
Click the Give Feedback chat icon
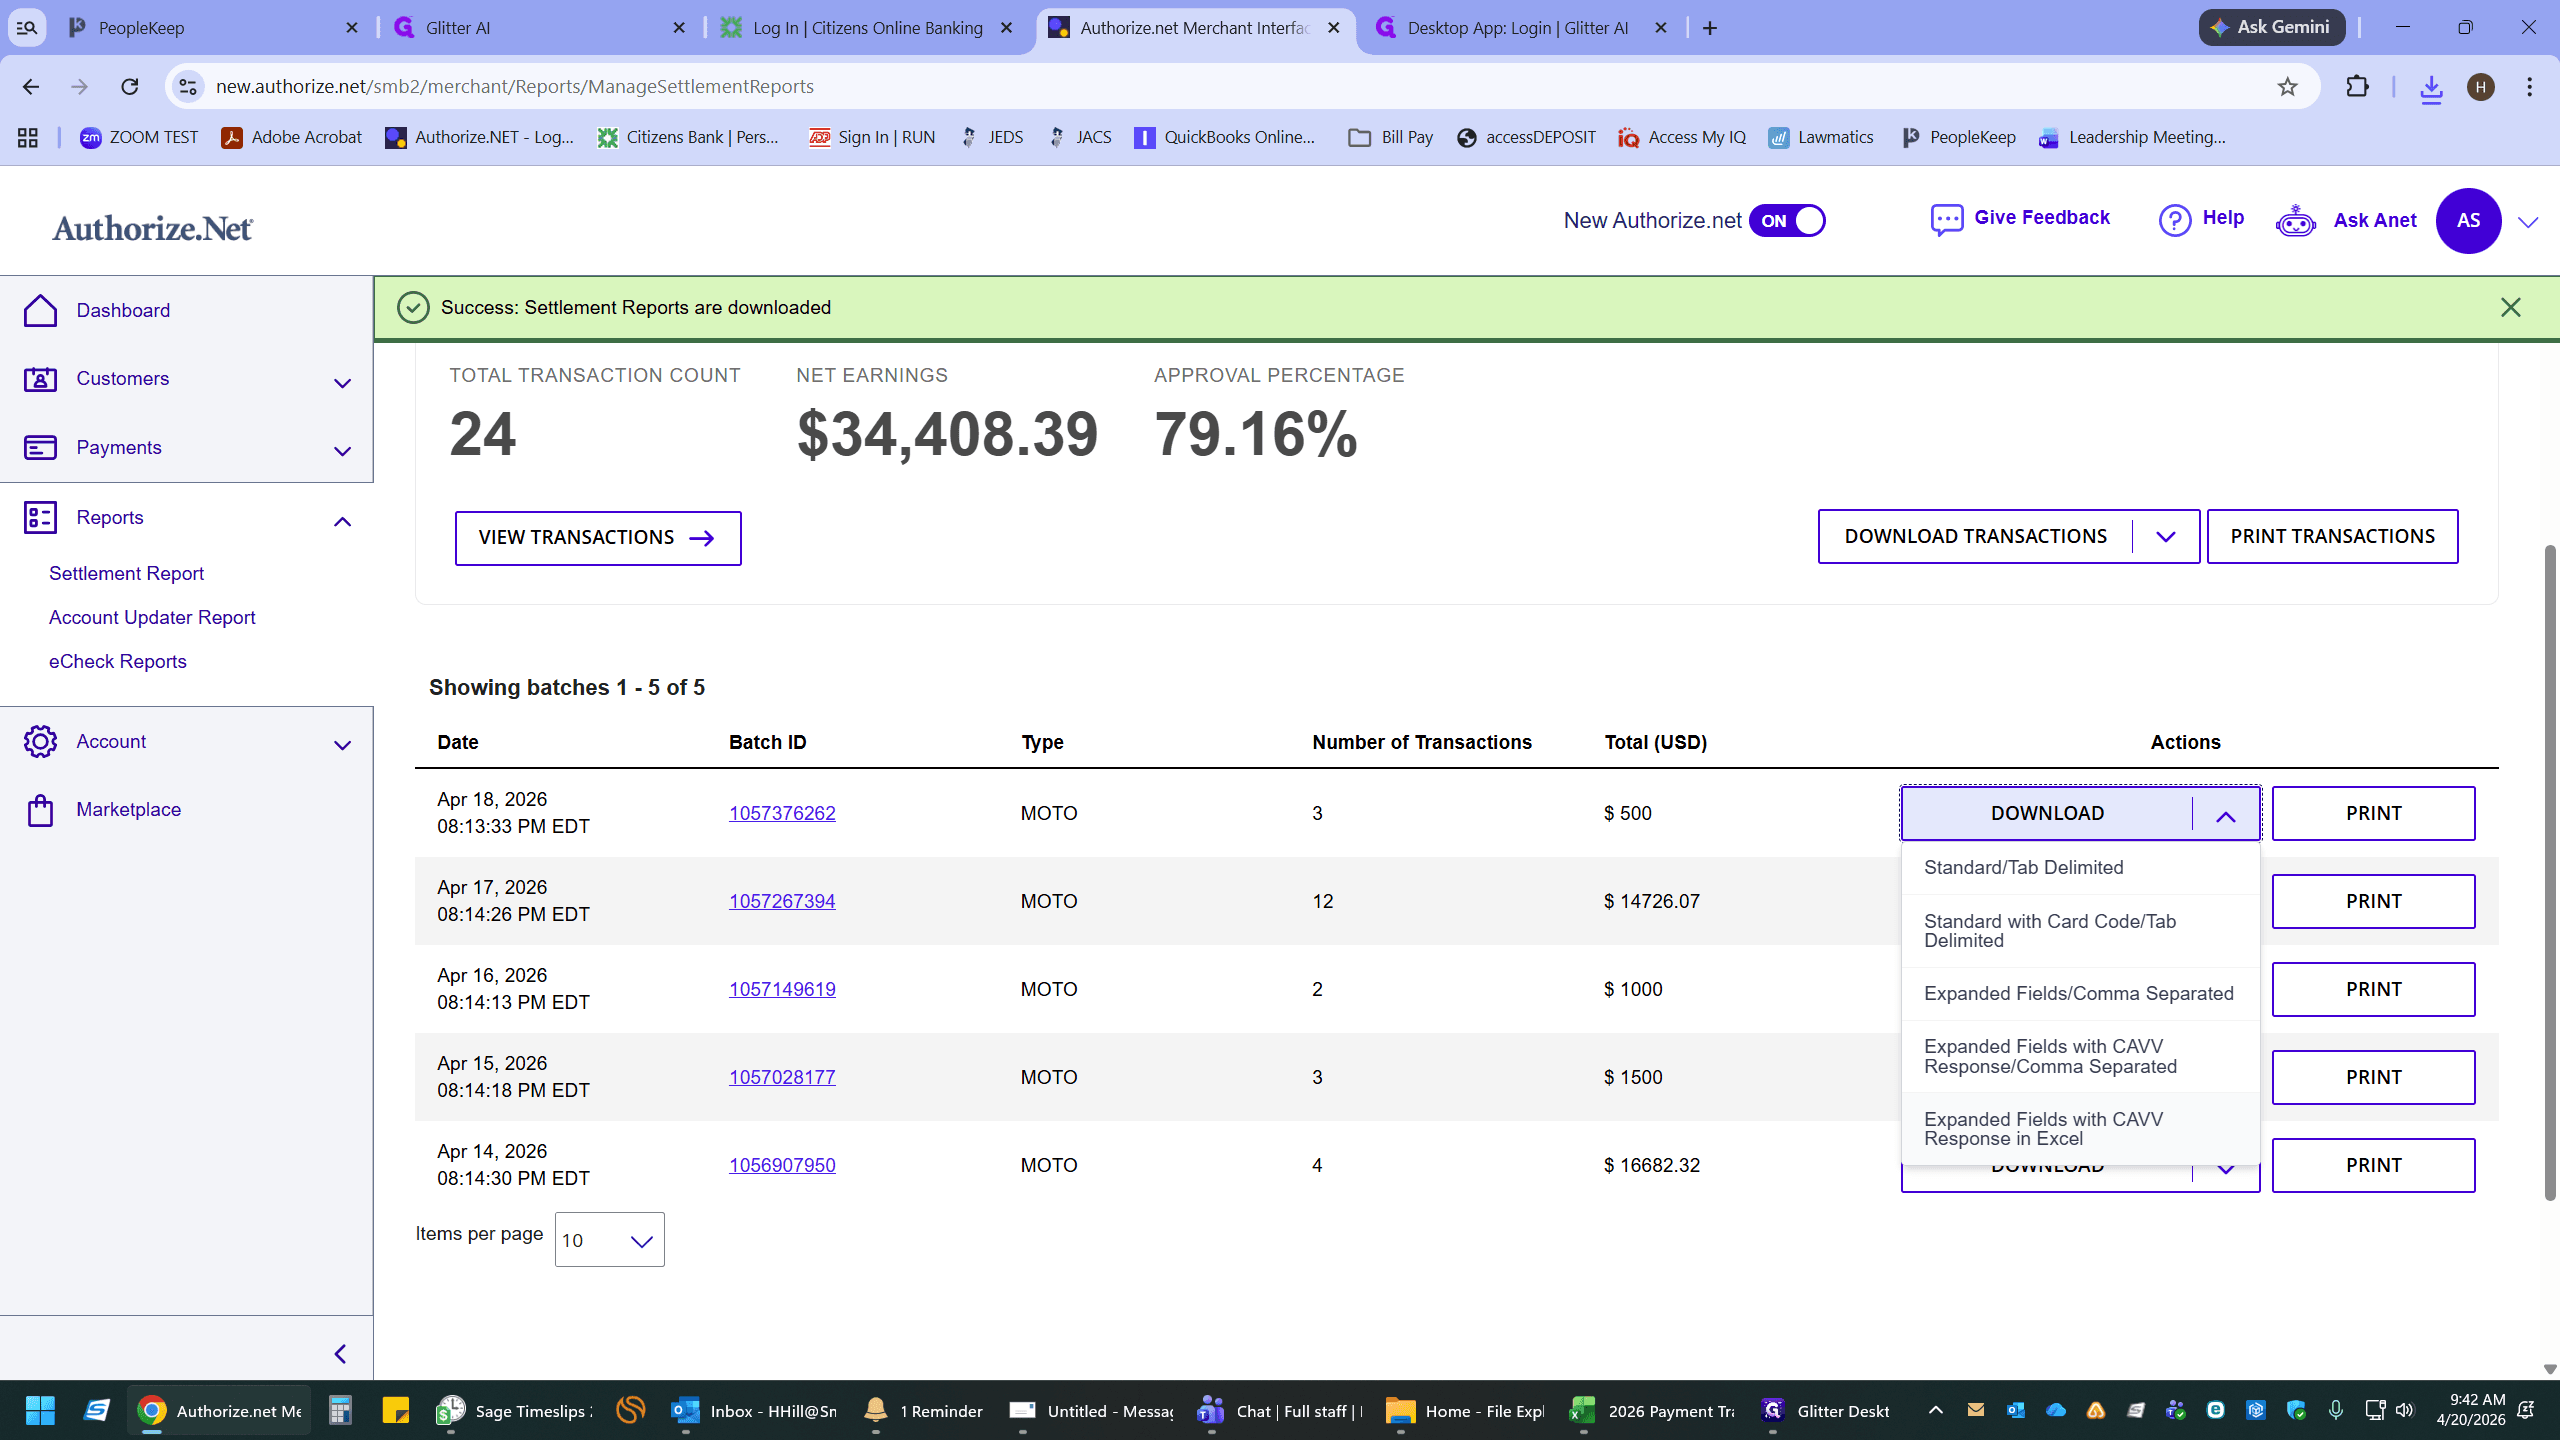[1946, 219]
